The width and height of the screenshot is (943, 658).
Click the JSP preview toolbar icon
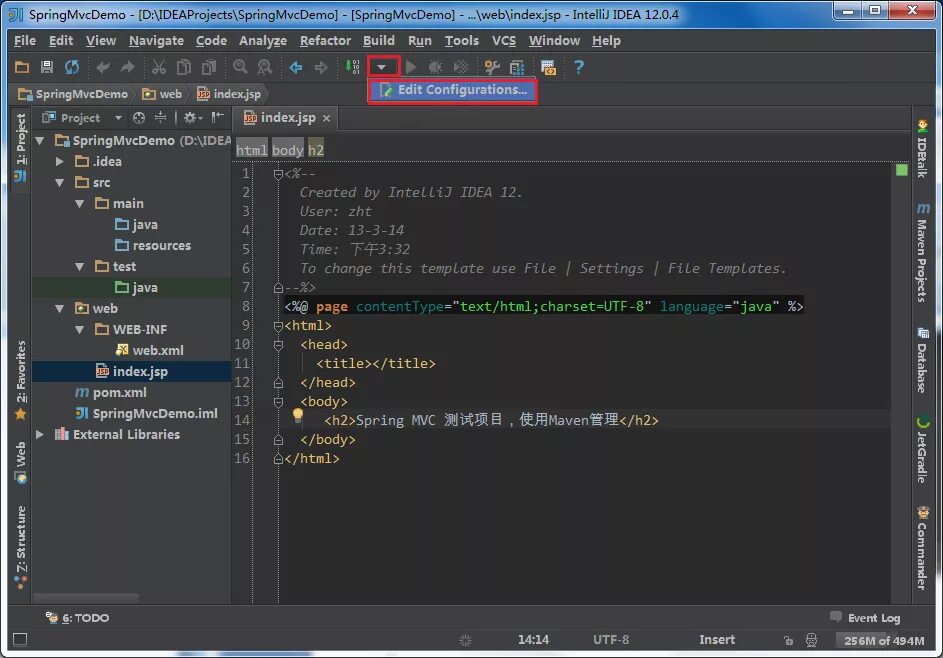click(548, 67)
